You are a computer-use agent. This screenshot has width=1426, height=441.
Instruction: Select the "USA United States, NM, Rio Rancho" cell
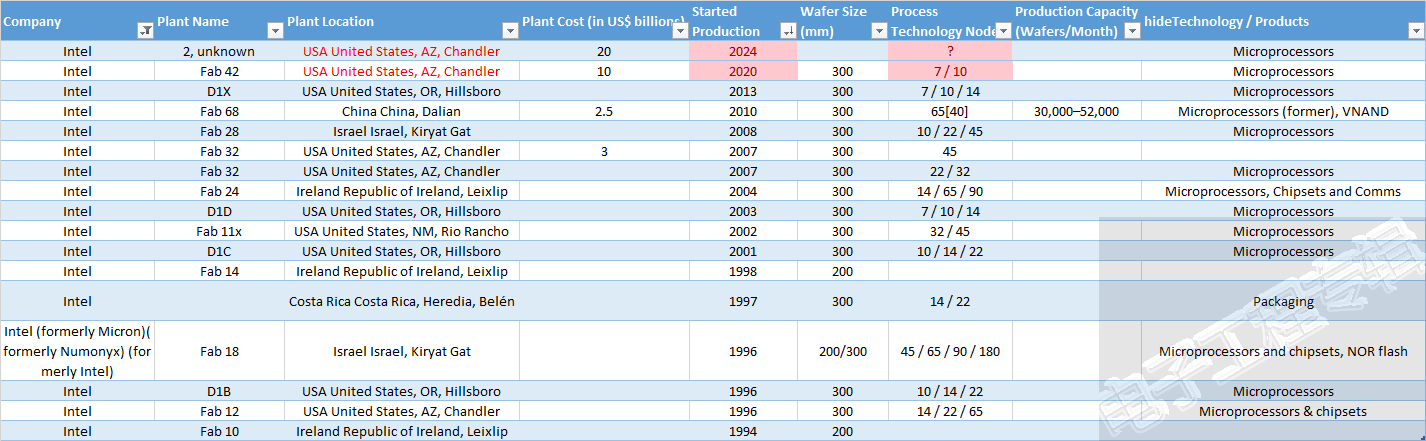pyautogui.click(x=402, y=231)
